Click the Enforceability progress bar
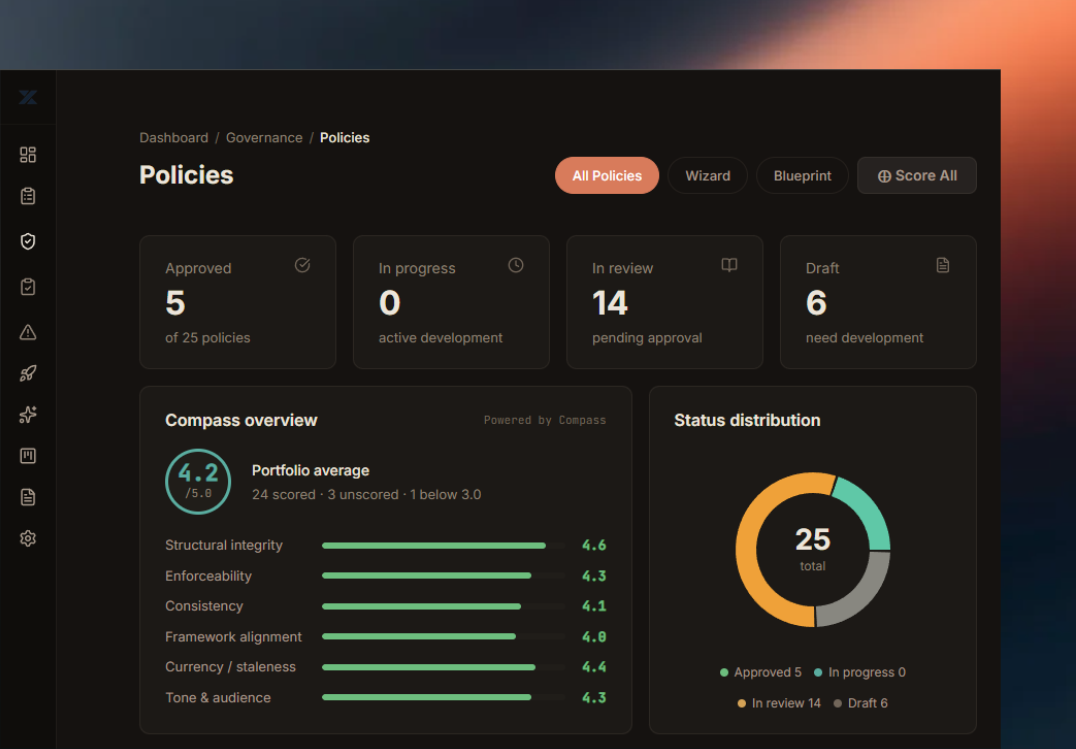 443,576
